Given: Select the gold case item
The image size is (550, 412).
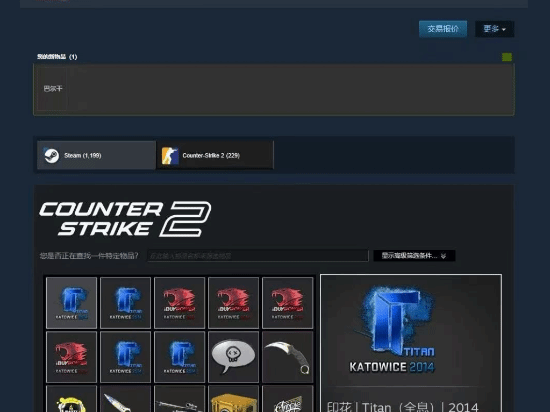Looking at the screenshot, I should pyautogui.click(x=234, y=399).
